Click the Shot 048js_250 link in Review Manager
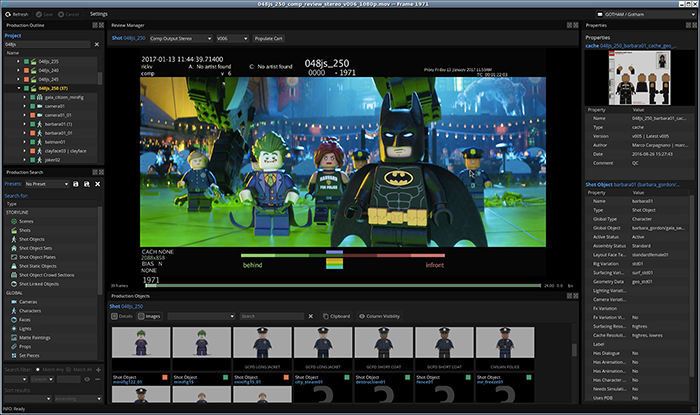The image size is (700, 415). (x=129, y=38)
